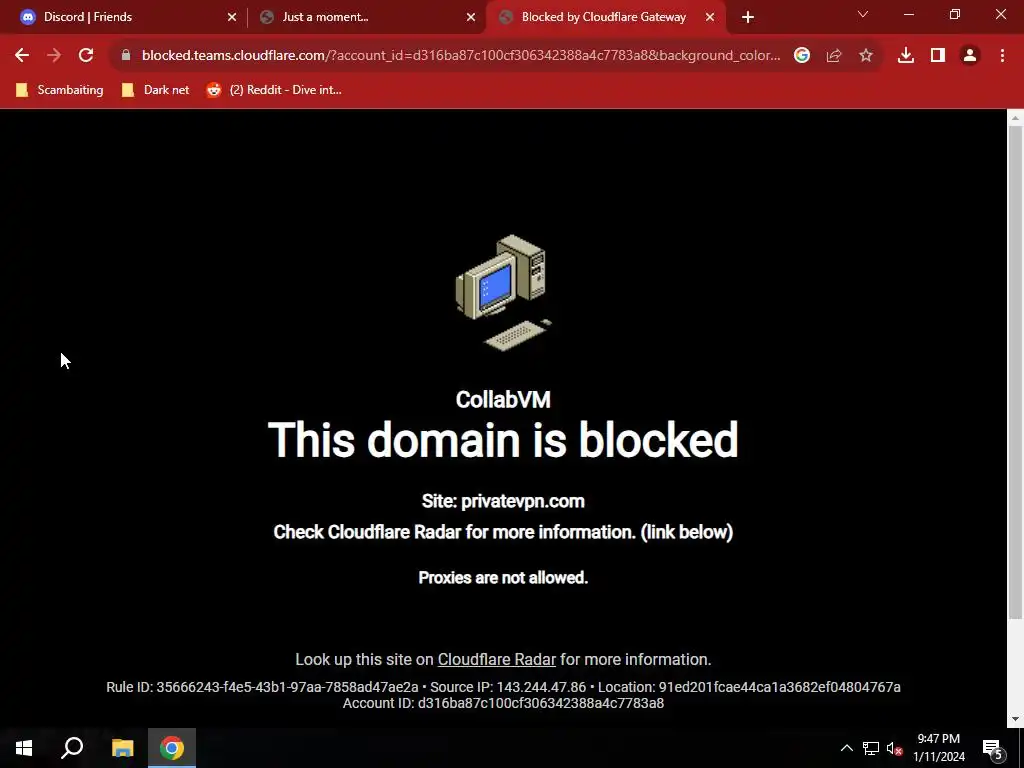1024x768 pixels.
Task: Open Chrome three-dot menu
Action: [1002, 56]
